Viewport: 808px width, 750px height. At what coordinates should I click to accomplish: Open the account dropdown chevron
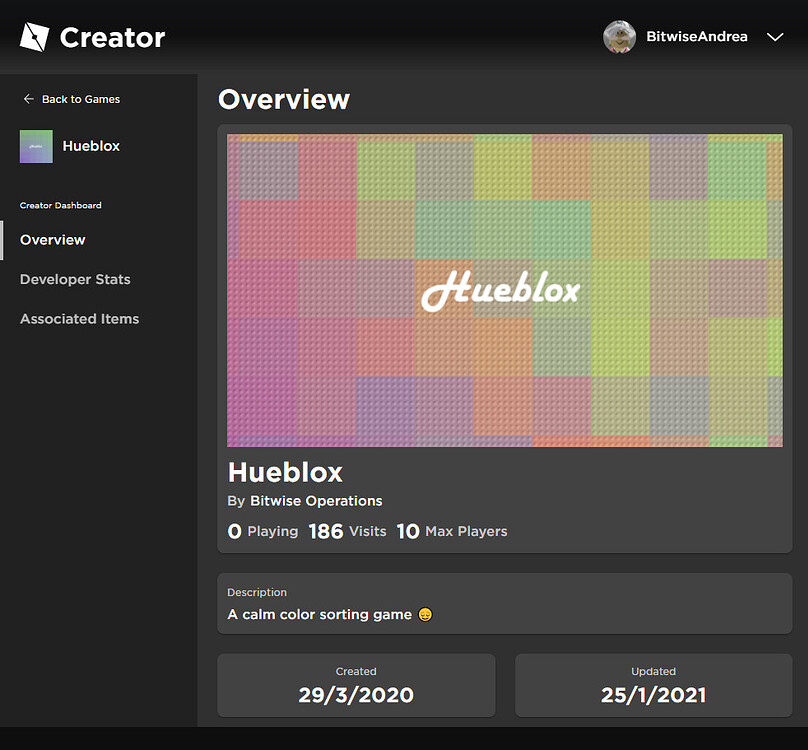775,36
